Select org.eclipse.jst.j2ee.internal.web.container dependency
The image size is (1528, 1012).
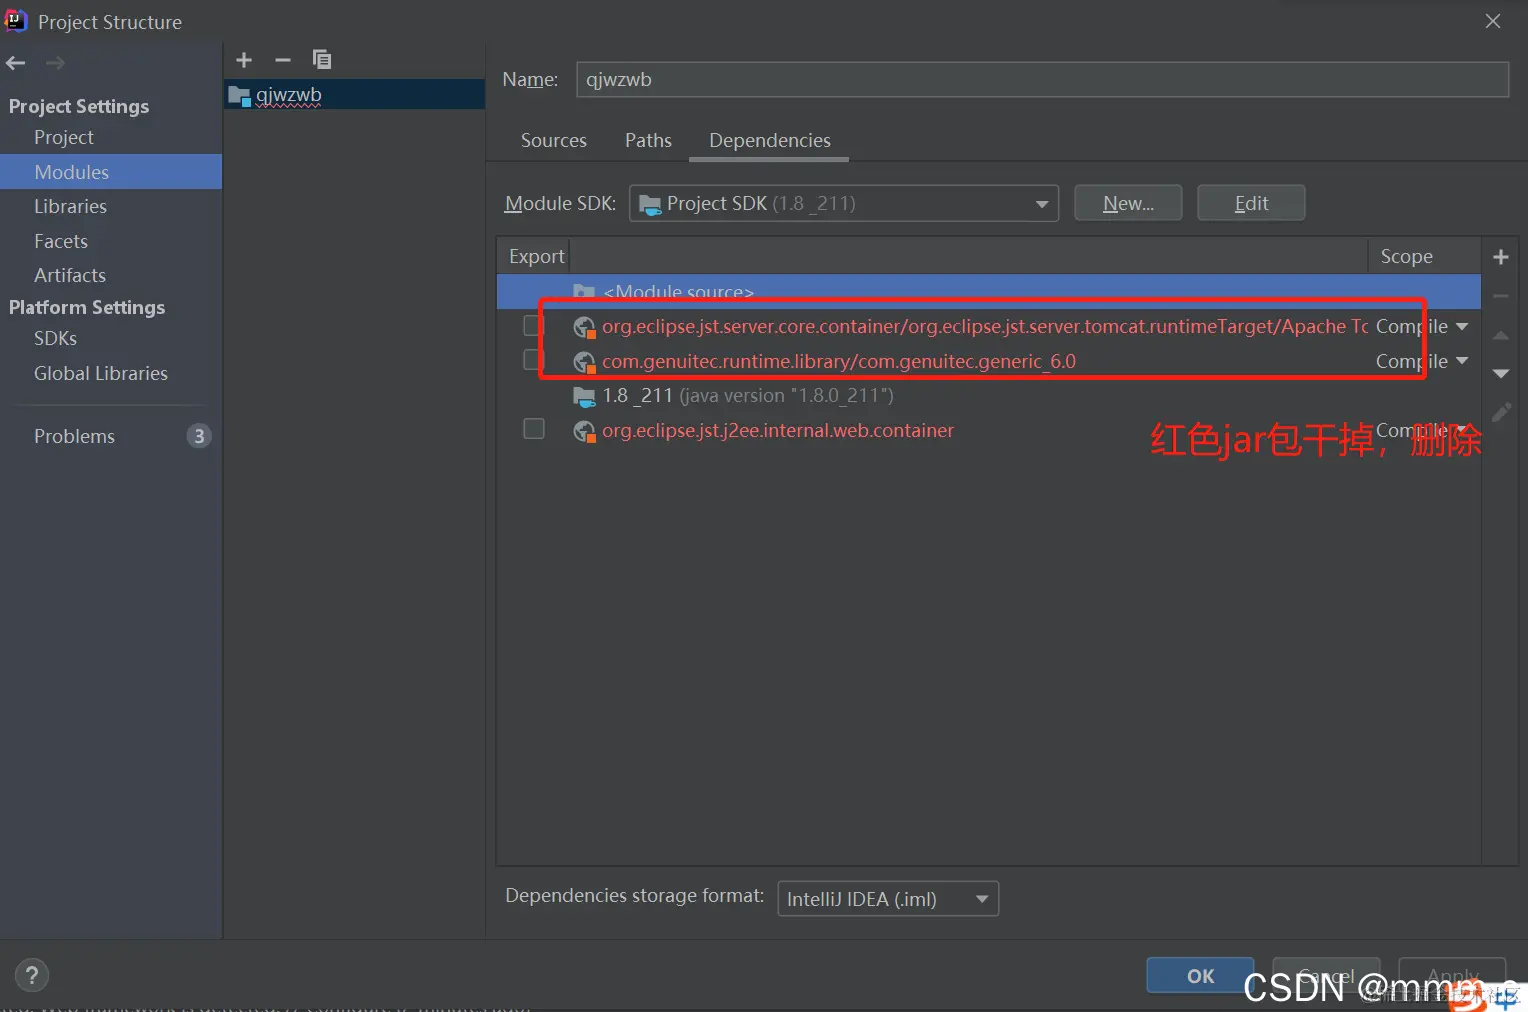tap(987, 431)
